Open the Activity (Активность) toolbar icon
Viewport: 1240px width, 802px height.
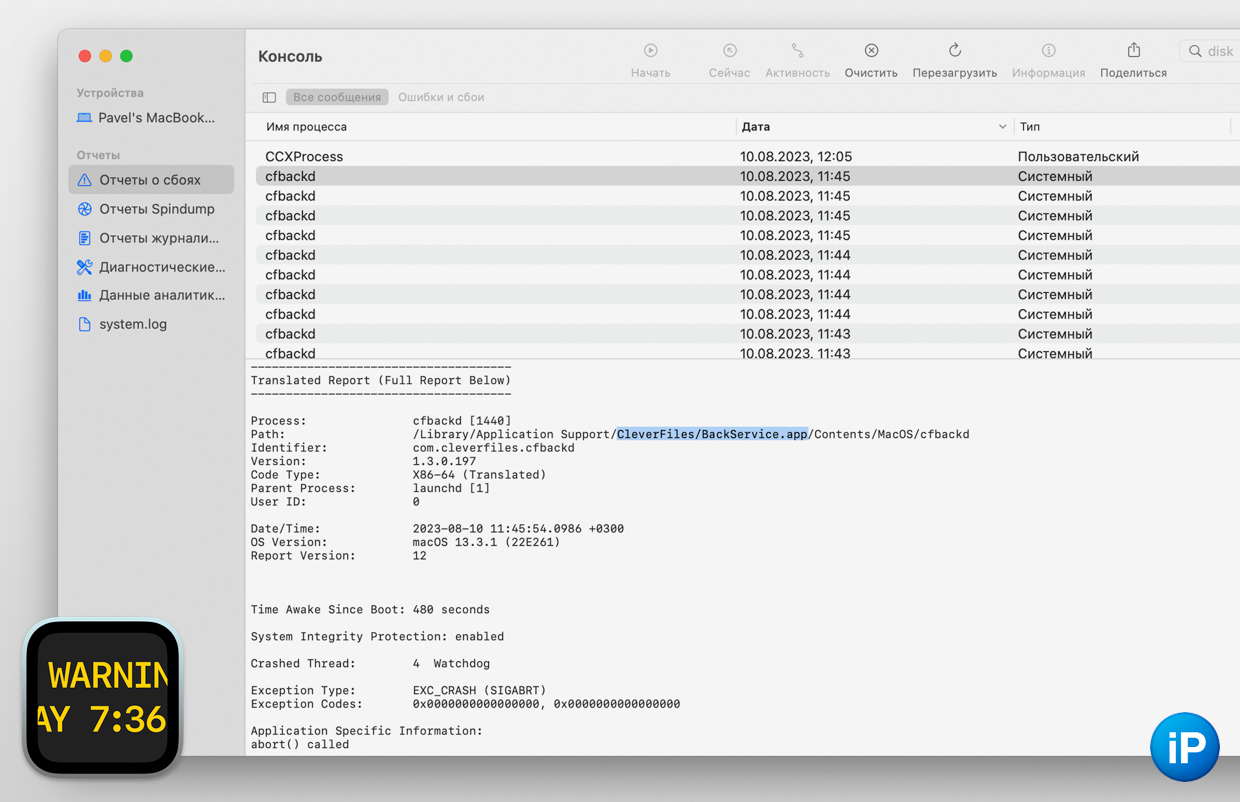(x=797, y=51)
